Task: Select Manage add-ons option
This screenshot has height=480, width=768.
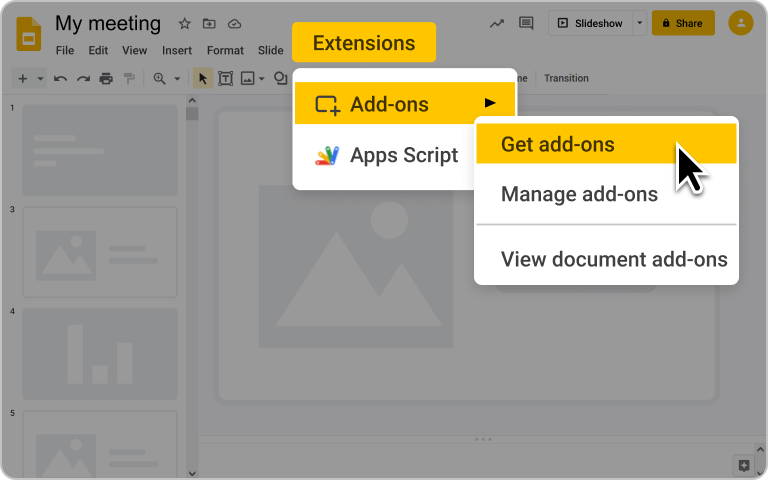Action: pyautogui.click(x=579, y=194)
